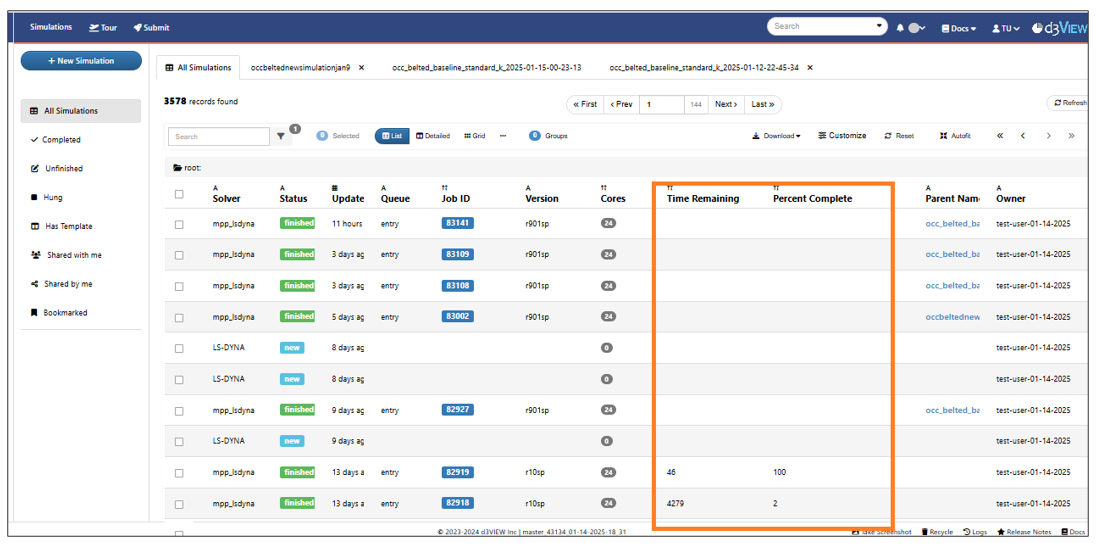Click the New Simulation button
The image size is (1099, 544).
point(81,61)
